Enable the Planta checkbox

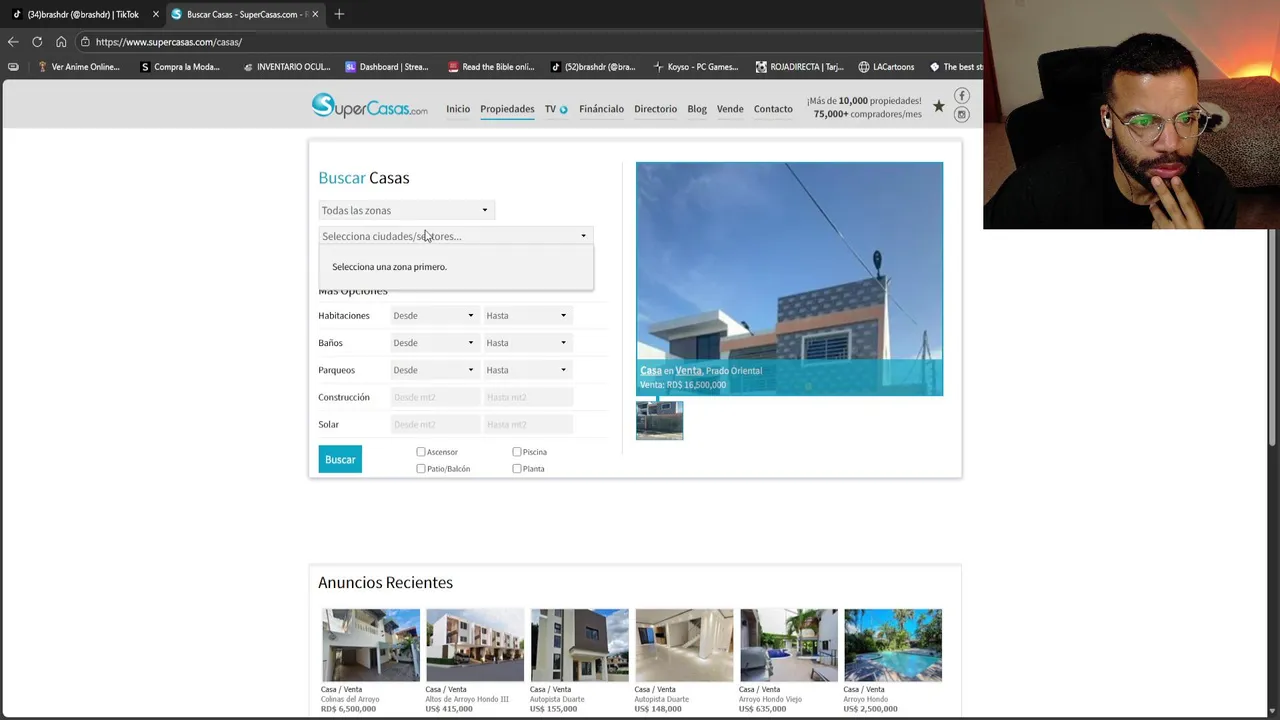coord(517,468)
